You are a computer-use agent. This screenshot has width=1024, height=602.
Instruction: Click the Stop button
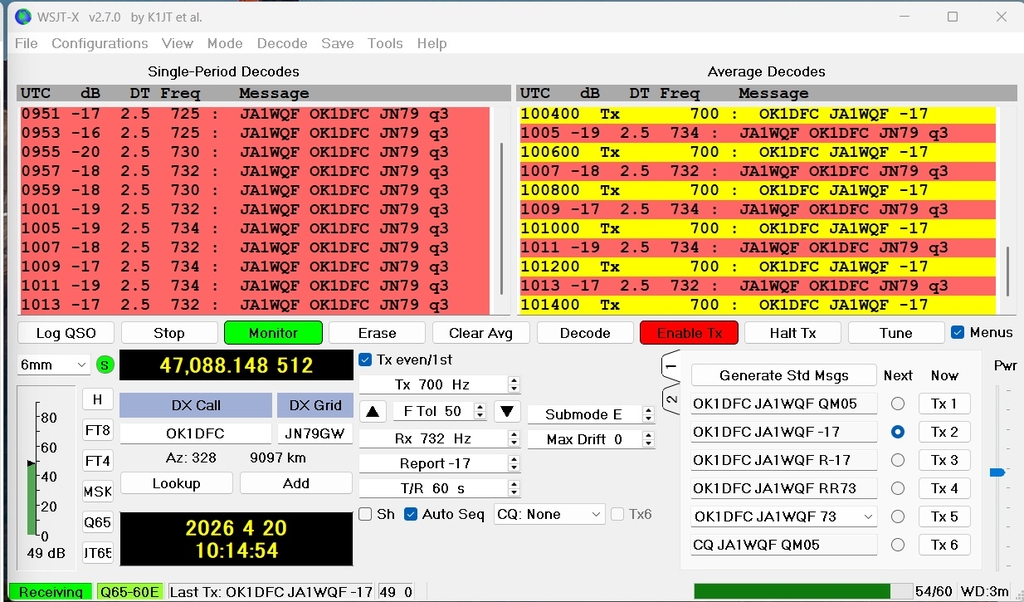pyautogui.click(x=169, y=332)
